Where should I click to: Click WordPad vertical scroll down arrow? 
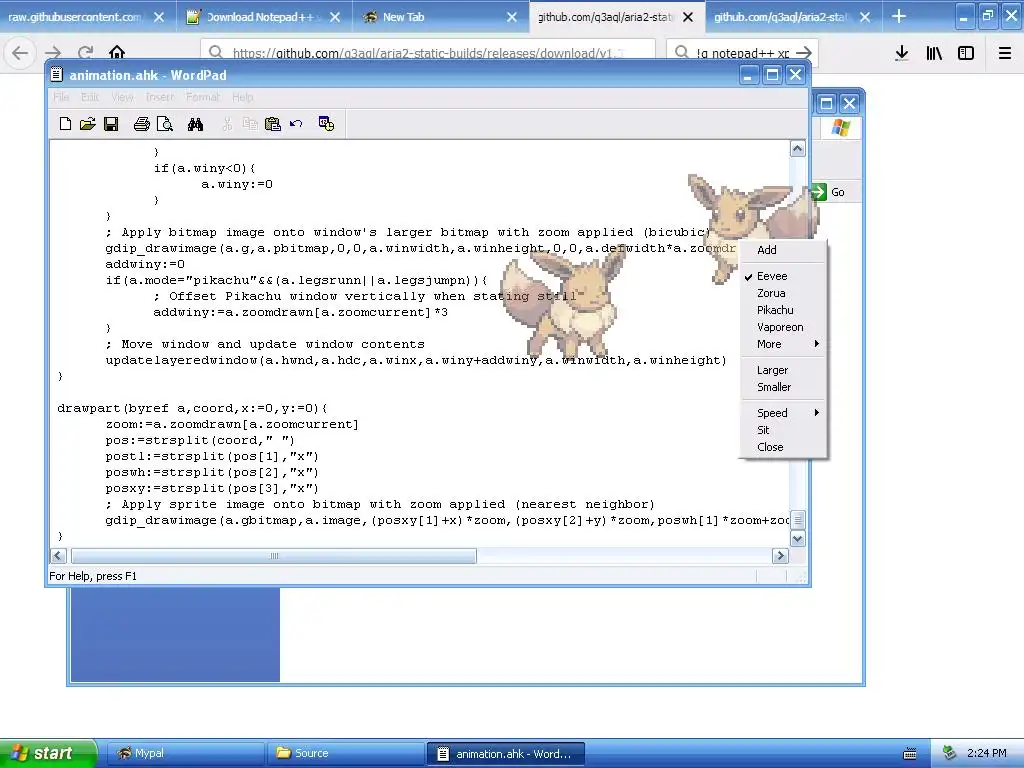pos(797,539)
